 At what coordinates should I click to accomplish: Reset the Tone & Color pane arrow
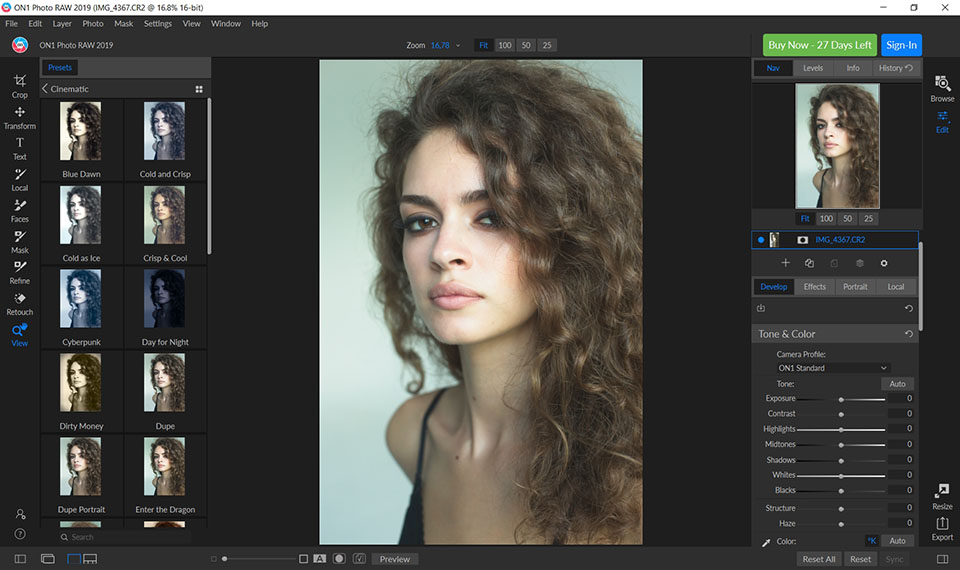(909, 334)
